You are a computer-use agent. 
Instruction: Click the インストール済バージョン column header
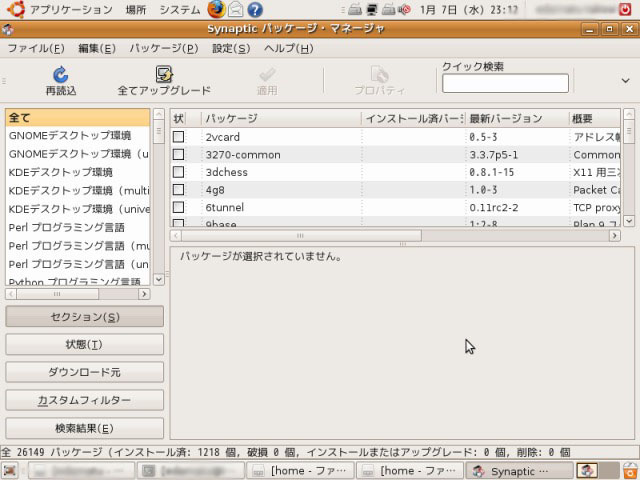413,118
